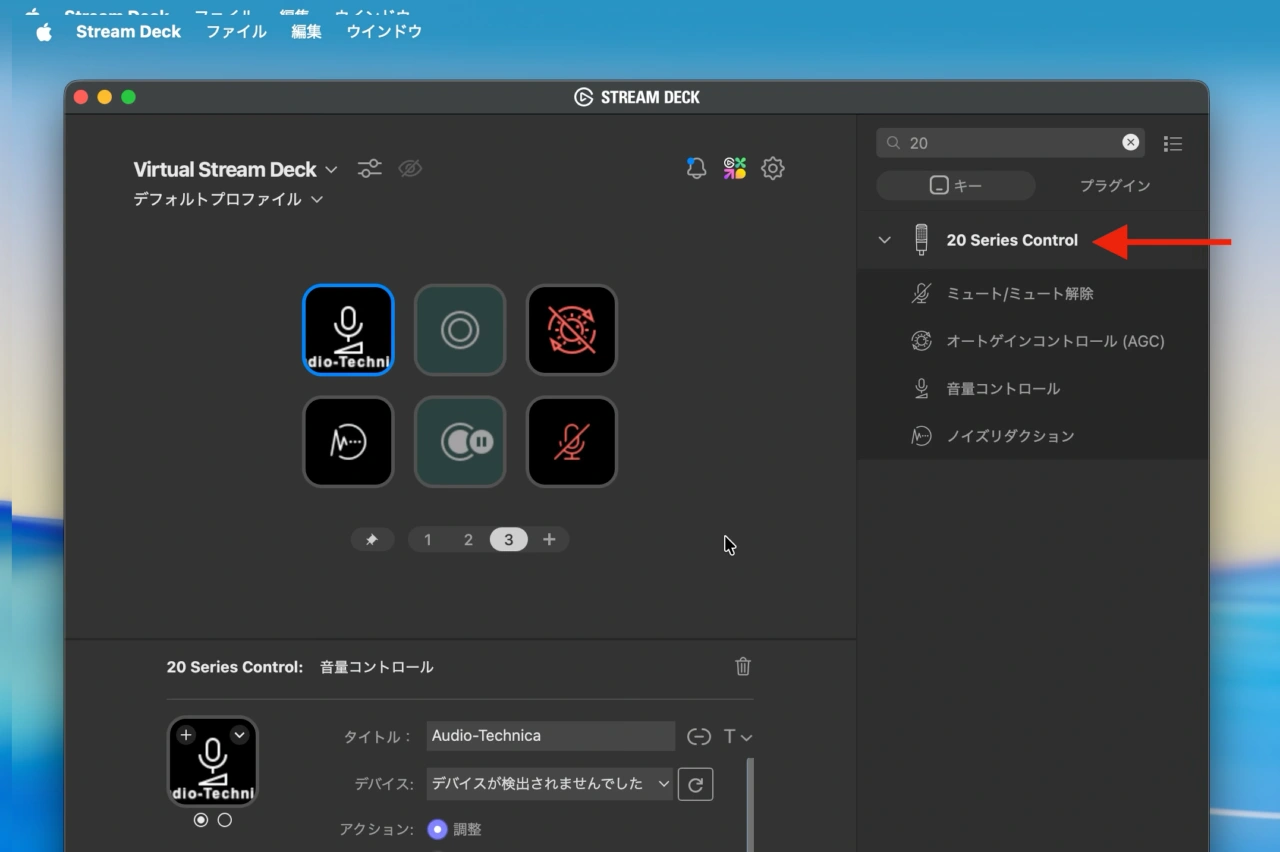Open device settings sliders icon
The height and width of the screenshot is (852, 1280).
point(370,169)
